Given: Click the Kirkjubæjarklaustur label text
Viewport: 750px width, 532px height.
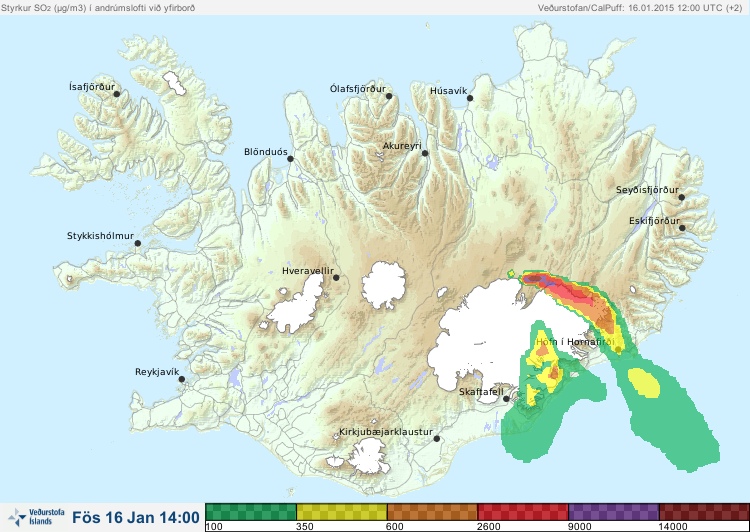Looking at the screenshot, I should (386, 432).
